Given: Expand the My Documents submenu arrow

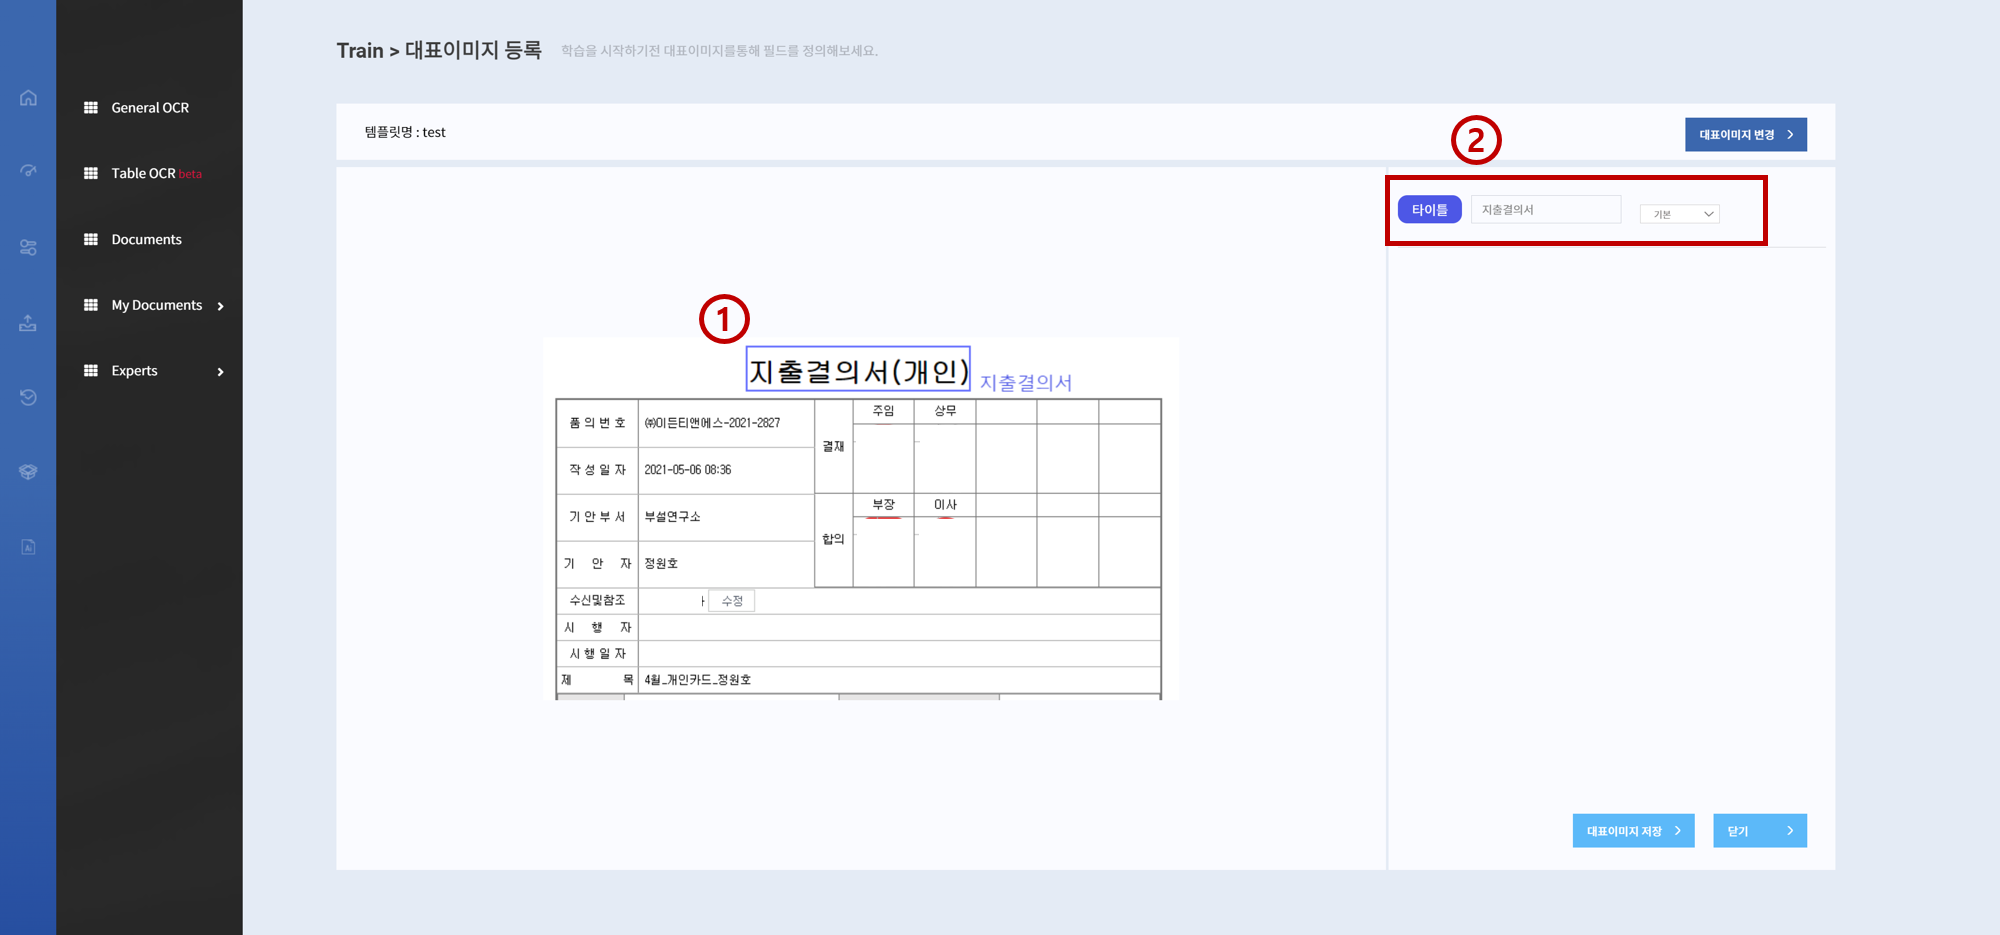Looking at the screenshot, I should (221, 306).
